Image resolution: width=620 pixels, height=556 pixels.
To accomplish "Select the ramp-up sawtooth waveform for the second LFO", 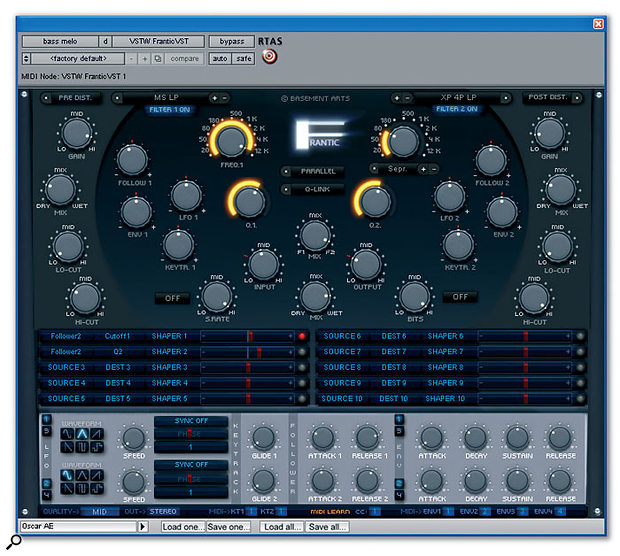I will [97, 475].
